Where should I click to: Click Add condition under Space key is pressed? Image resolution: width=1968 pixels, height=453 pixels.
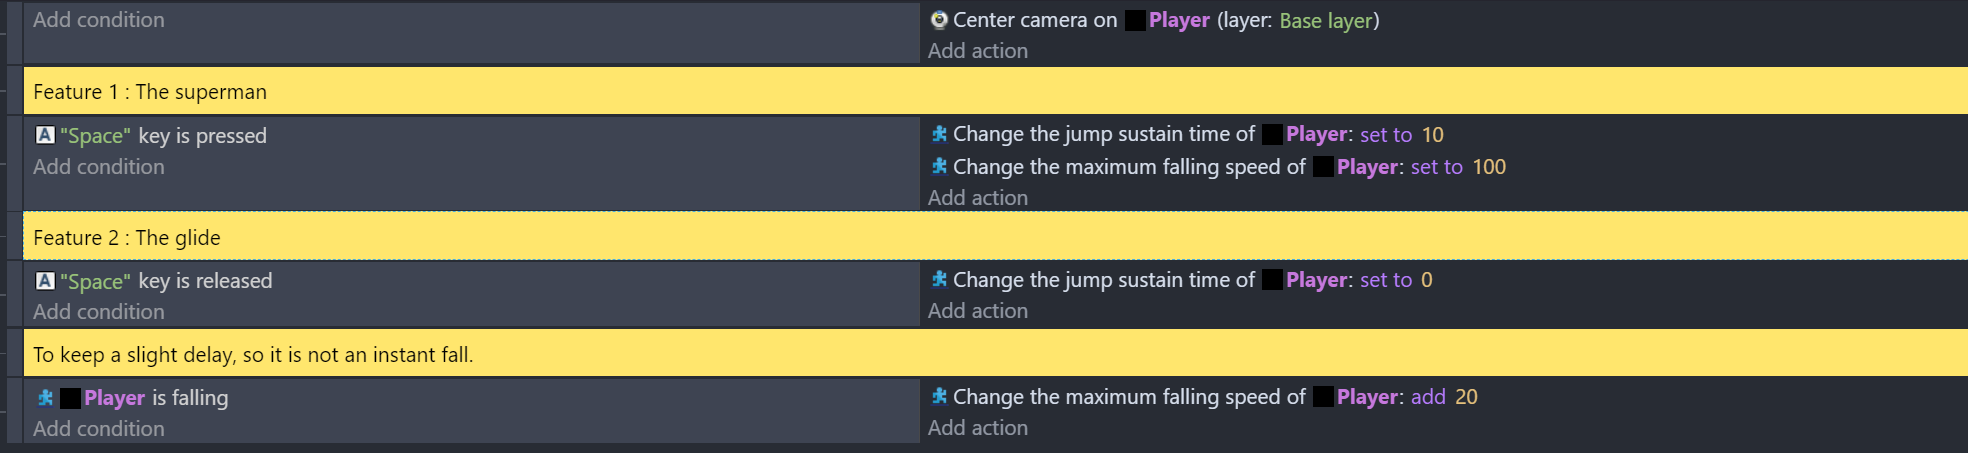point(99,167)
